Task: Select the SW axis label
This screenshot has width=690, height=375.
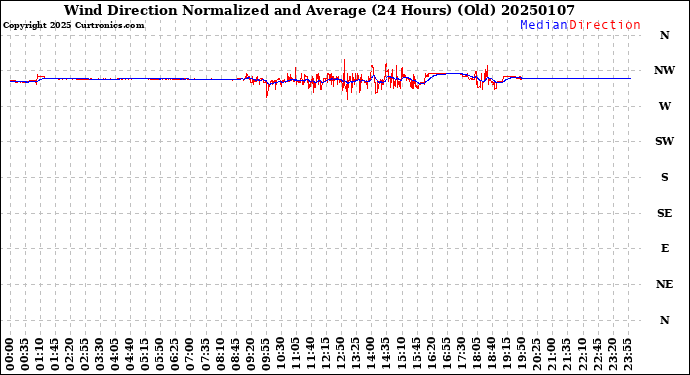Action: [x=664, y=141]
